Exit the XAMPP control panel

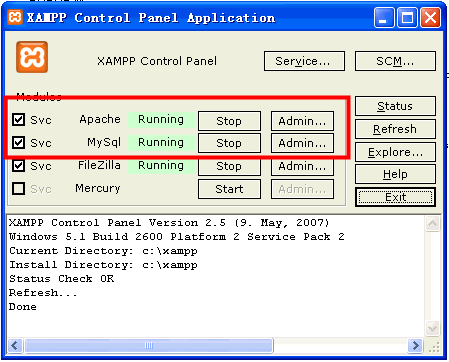[x=395, y=197]
